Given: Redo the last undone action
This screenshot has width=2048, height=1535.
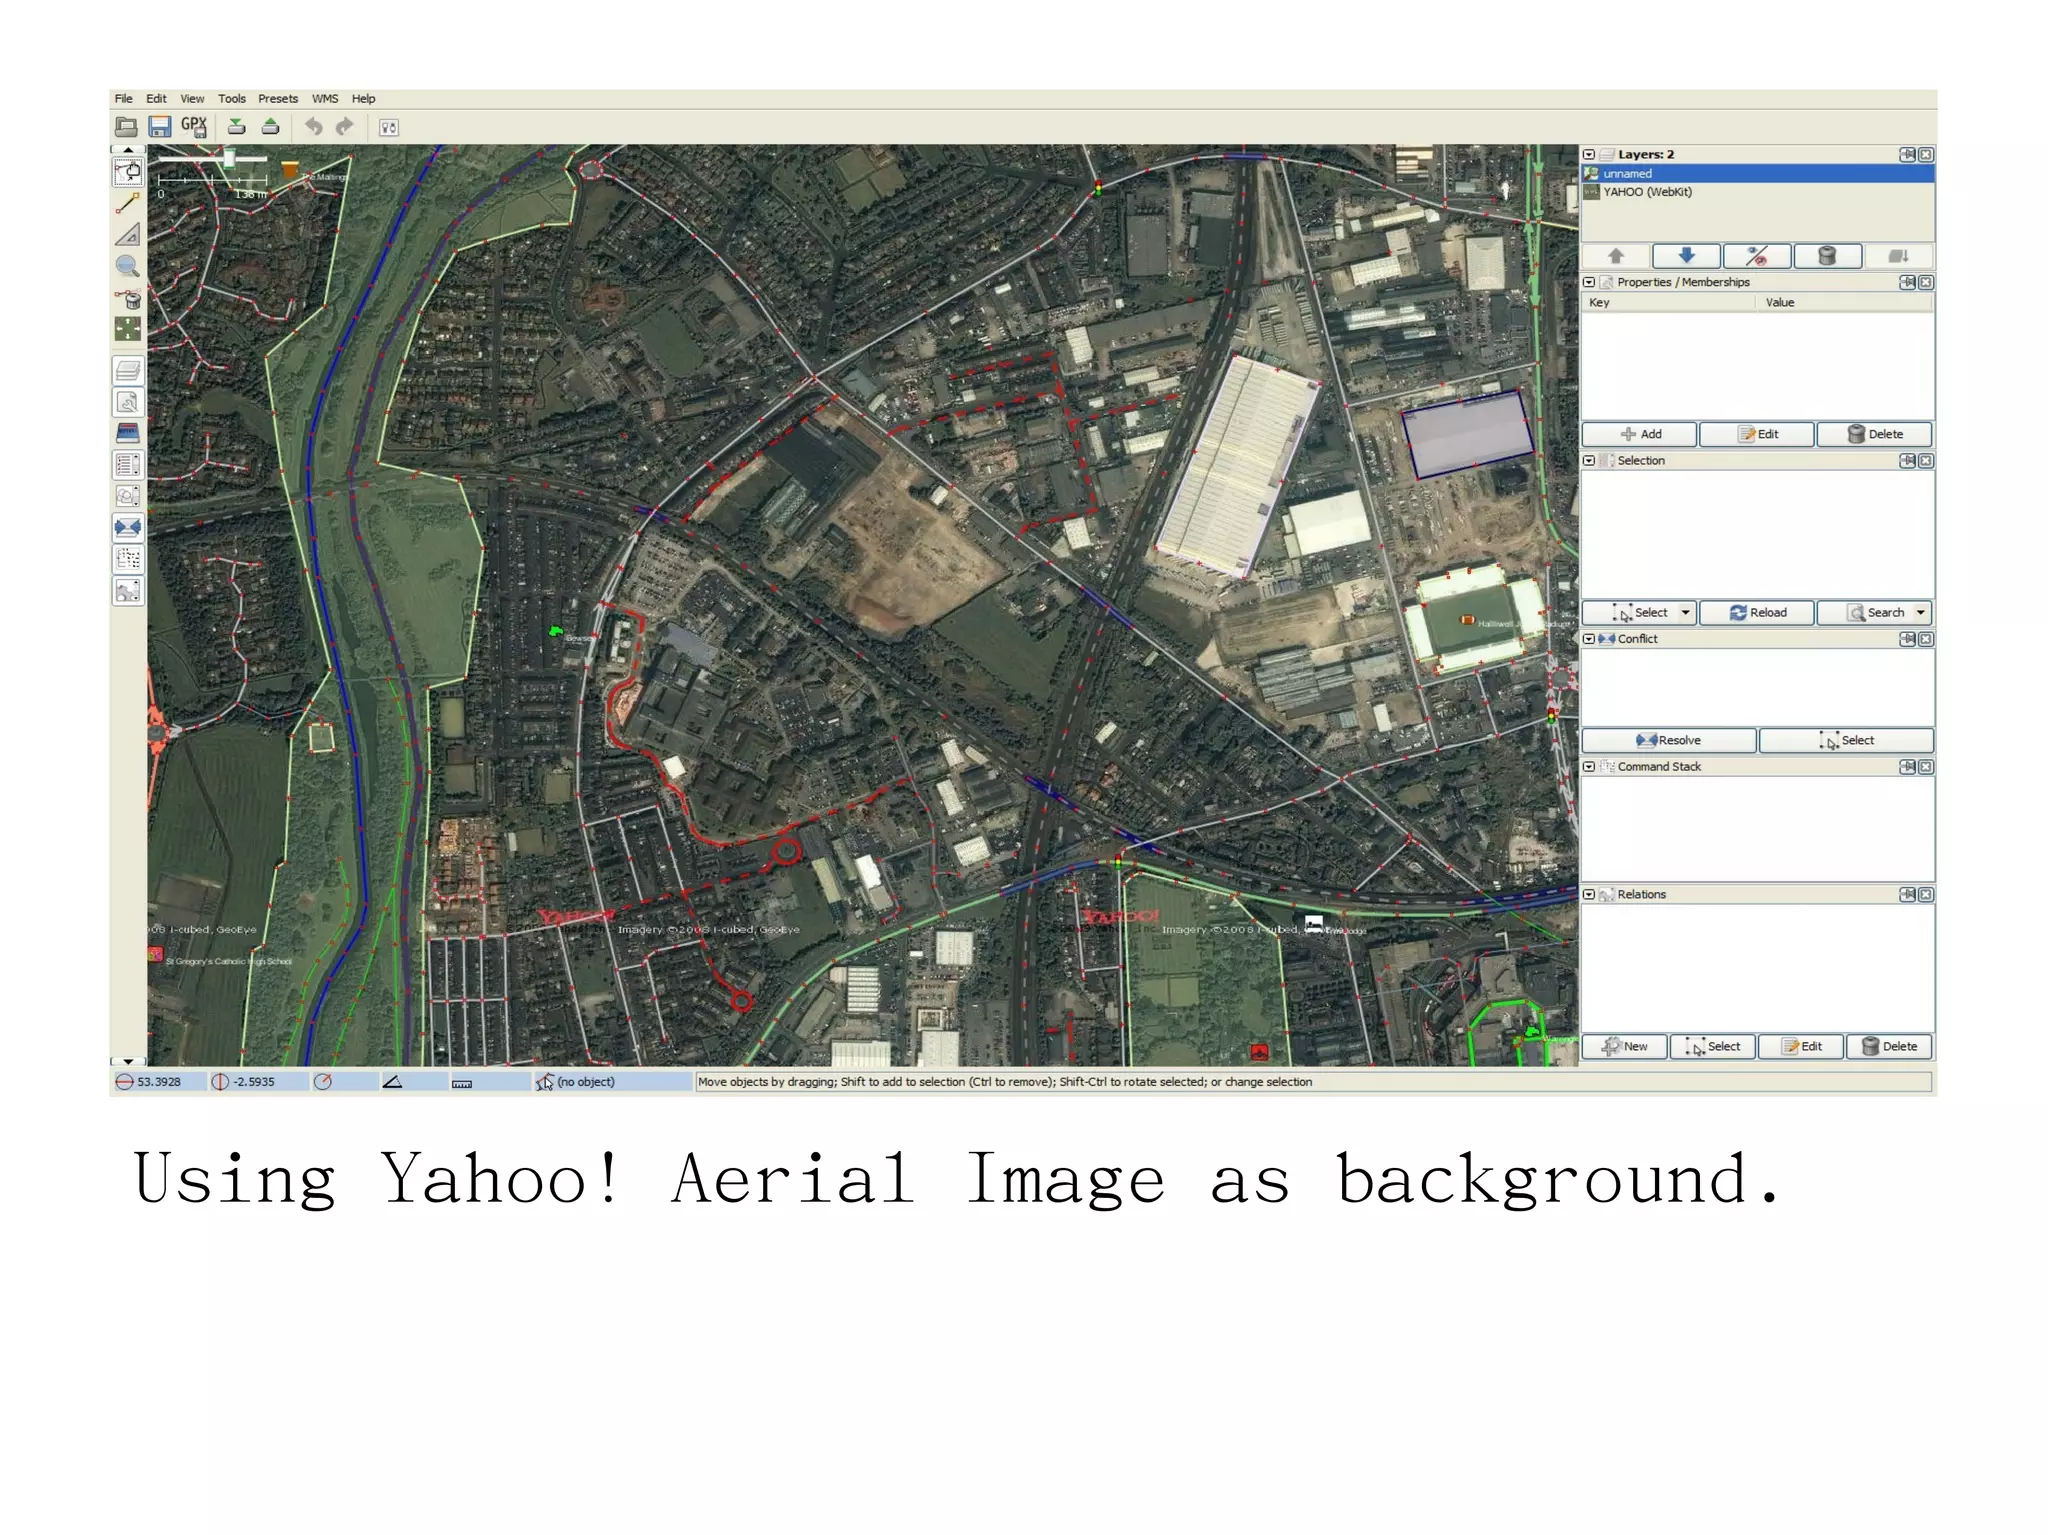Looking at the screenshot, I should pos(345,127).
